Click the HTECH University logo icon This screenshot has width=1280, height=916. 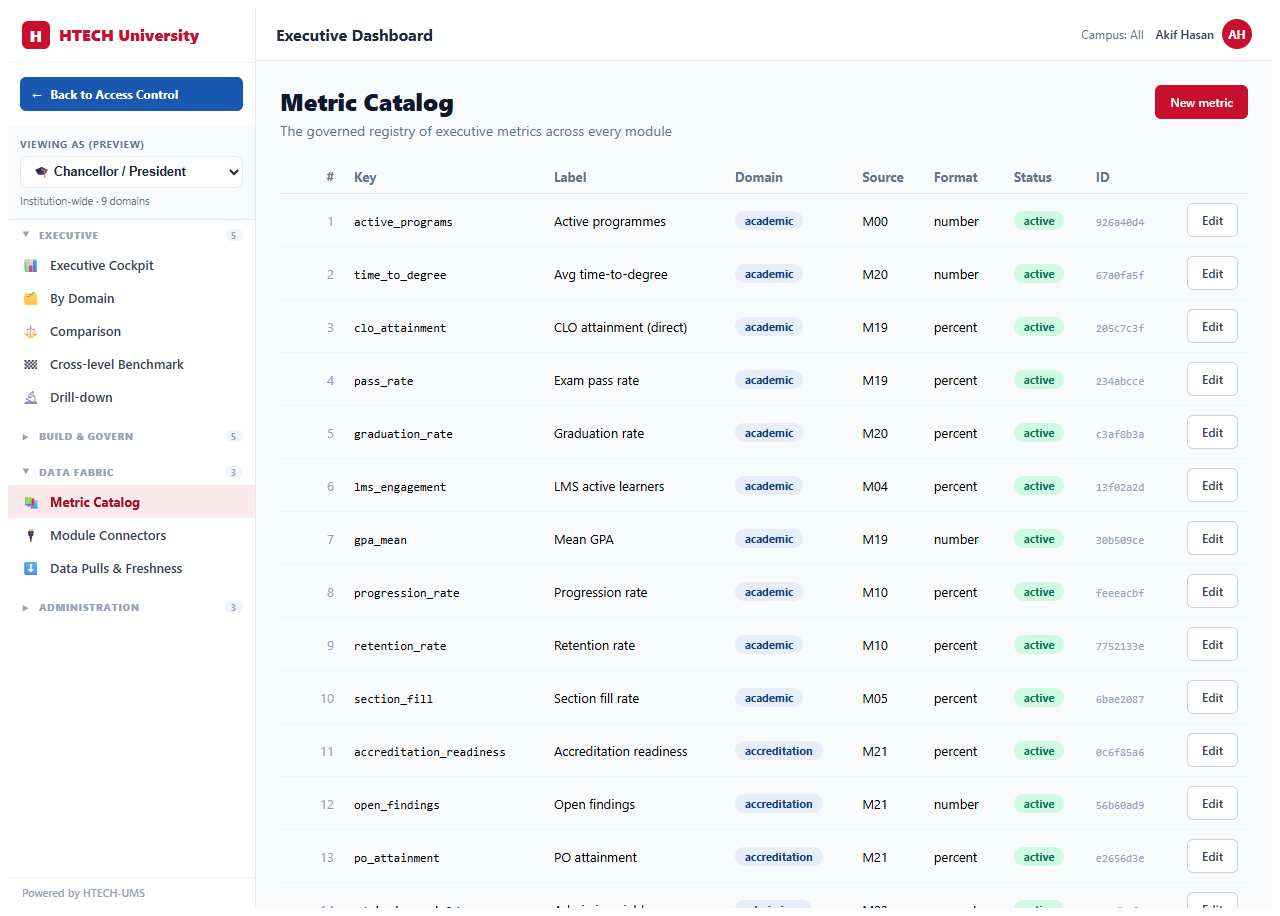tap(36, 36)
